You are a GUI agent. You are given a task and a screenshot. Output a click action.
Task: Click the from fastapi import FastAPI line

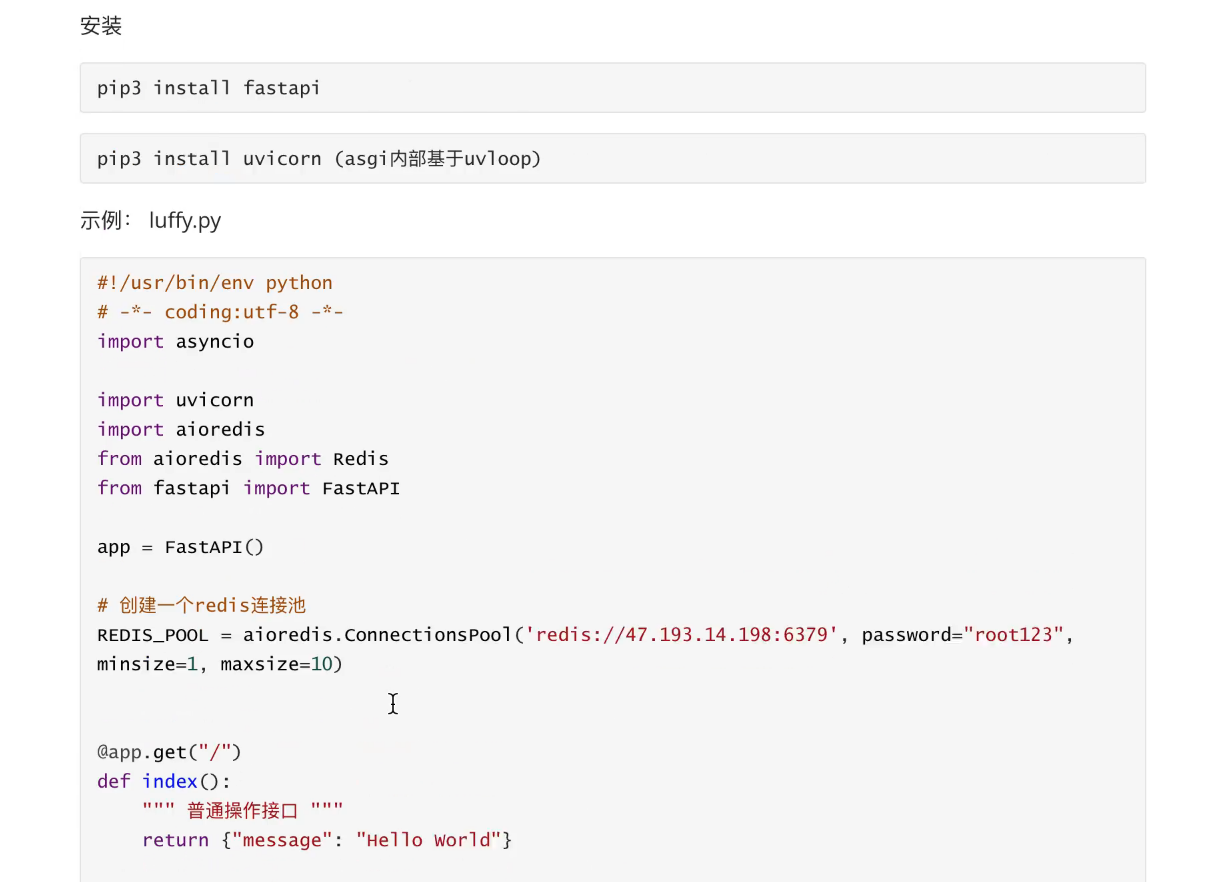(248, 488)
